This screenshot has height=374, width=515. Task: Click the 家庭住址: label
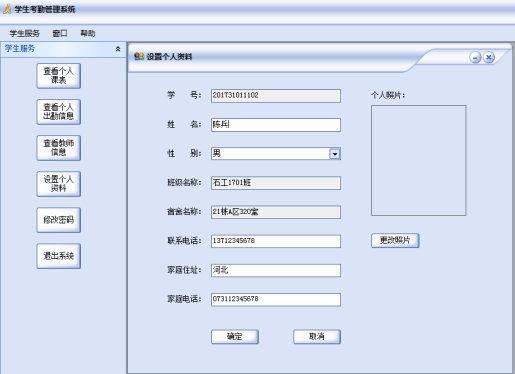pos(184,270)
